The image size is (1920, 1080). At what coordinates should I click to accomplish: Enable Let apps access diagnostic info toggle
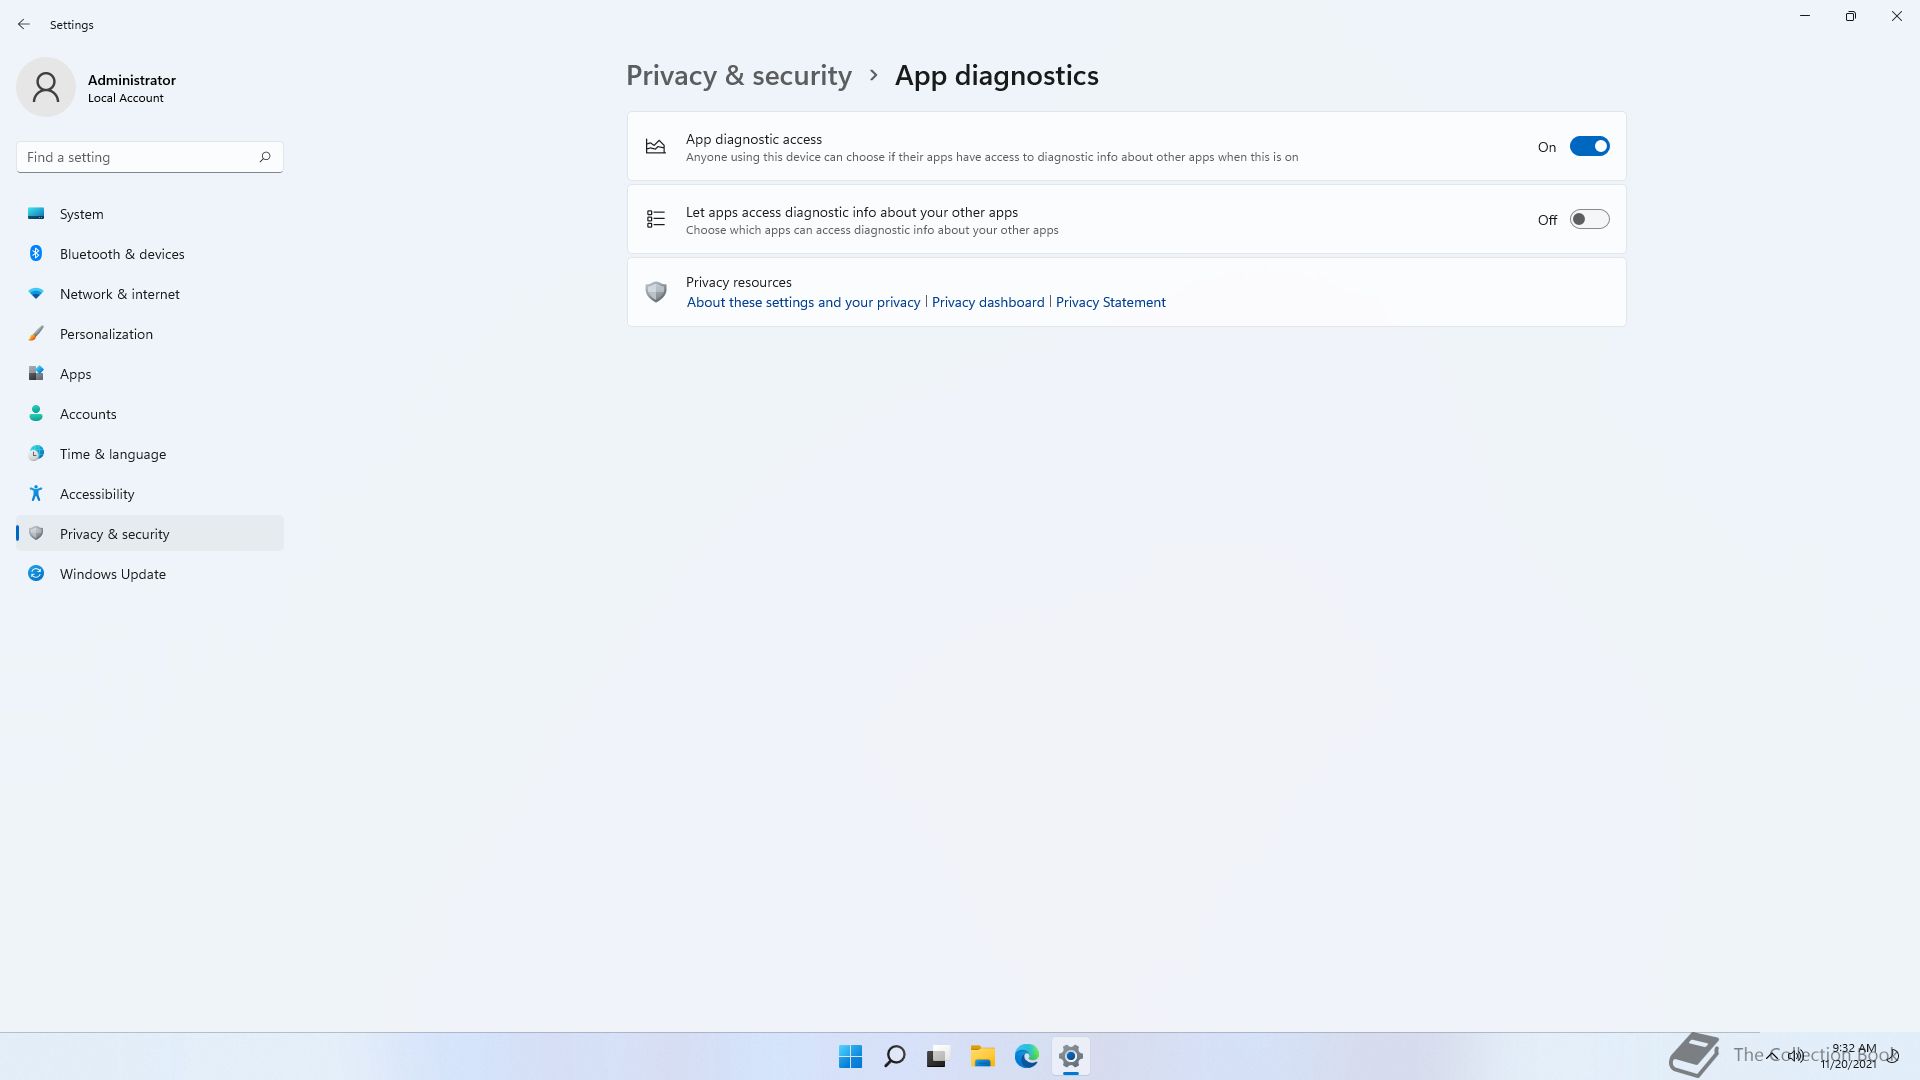pyautogui.click(x=1589, y=219)
